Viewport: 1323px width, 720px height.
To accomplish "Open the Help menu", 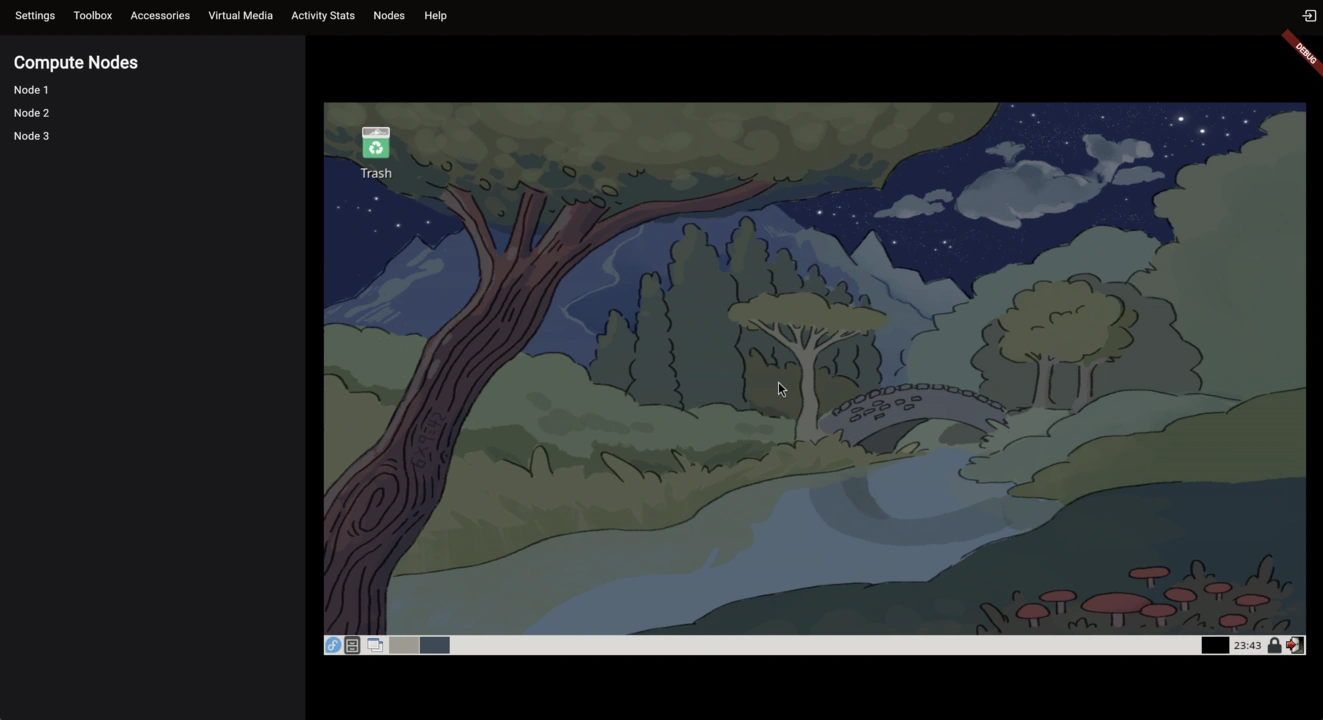I will (x=435, y=16).
